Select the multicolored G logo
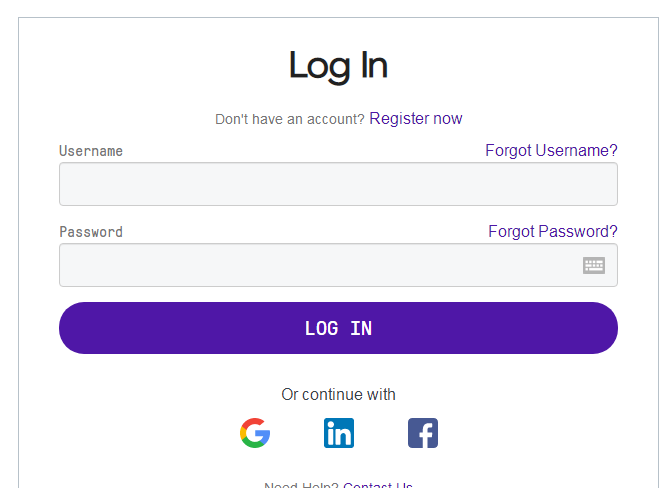Screen dimensions: 666x488 (x=255, y=433)
